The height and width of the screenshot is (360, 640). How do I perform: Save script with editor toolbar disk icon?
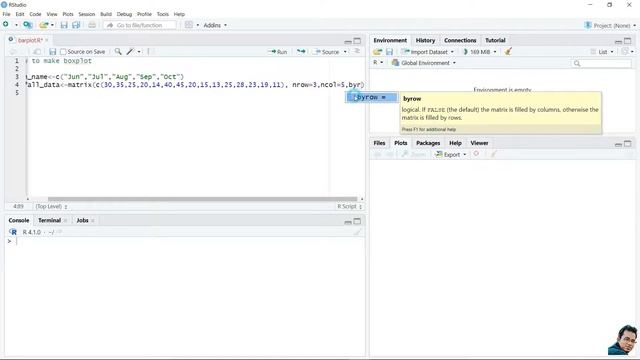[52, 52]
